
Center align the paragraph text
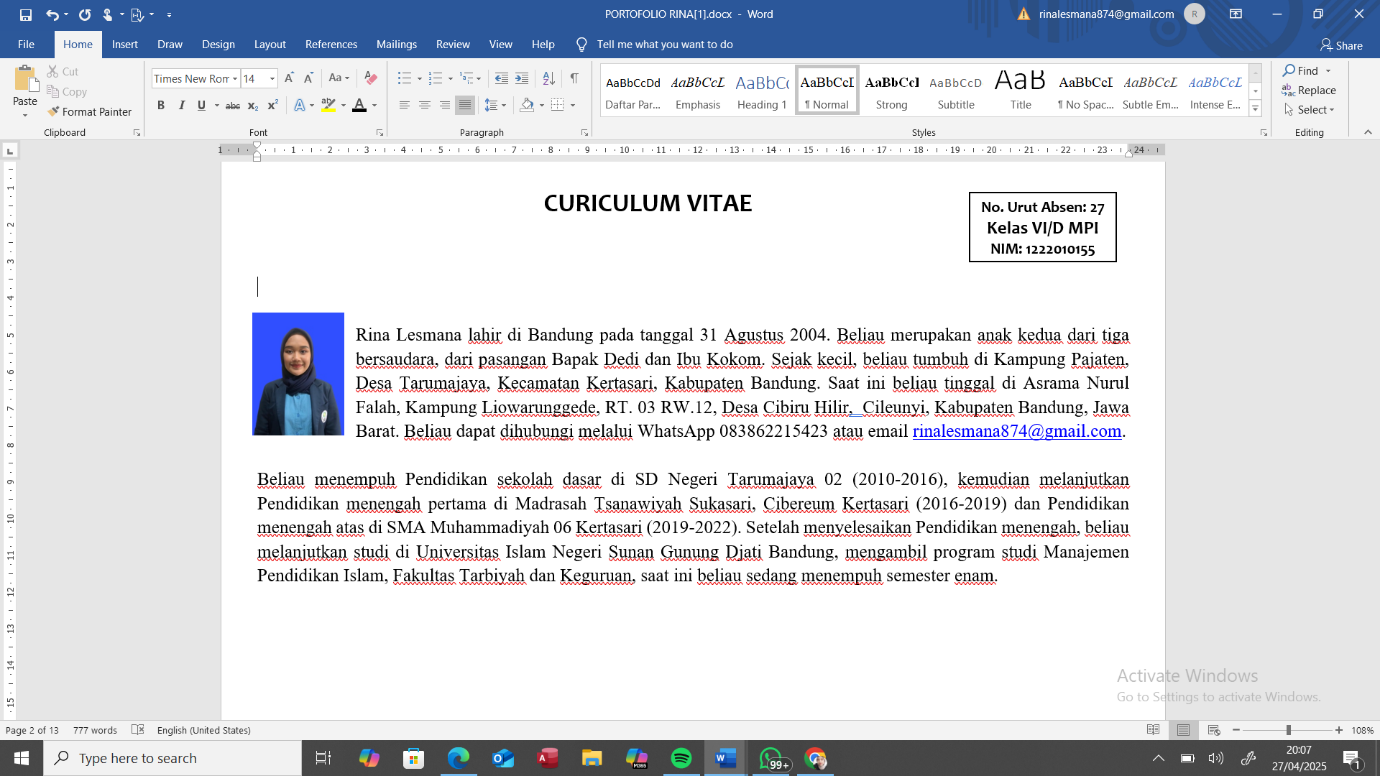point(424,105)
